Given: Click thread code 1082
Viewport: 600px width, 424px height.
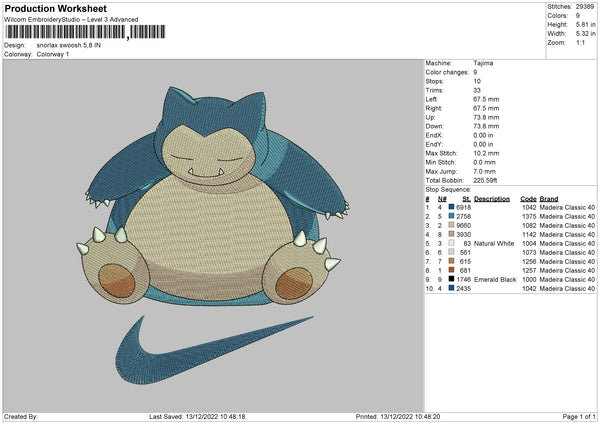Looking at the screenshot, I should tap(529, 225).
